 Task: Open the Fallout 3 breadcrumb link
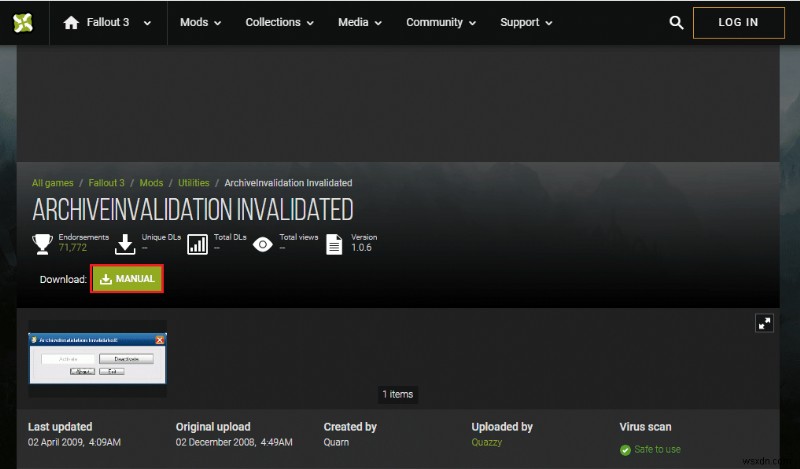click(106, 183)
